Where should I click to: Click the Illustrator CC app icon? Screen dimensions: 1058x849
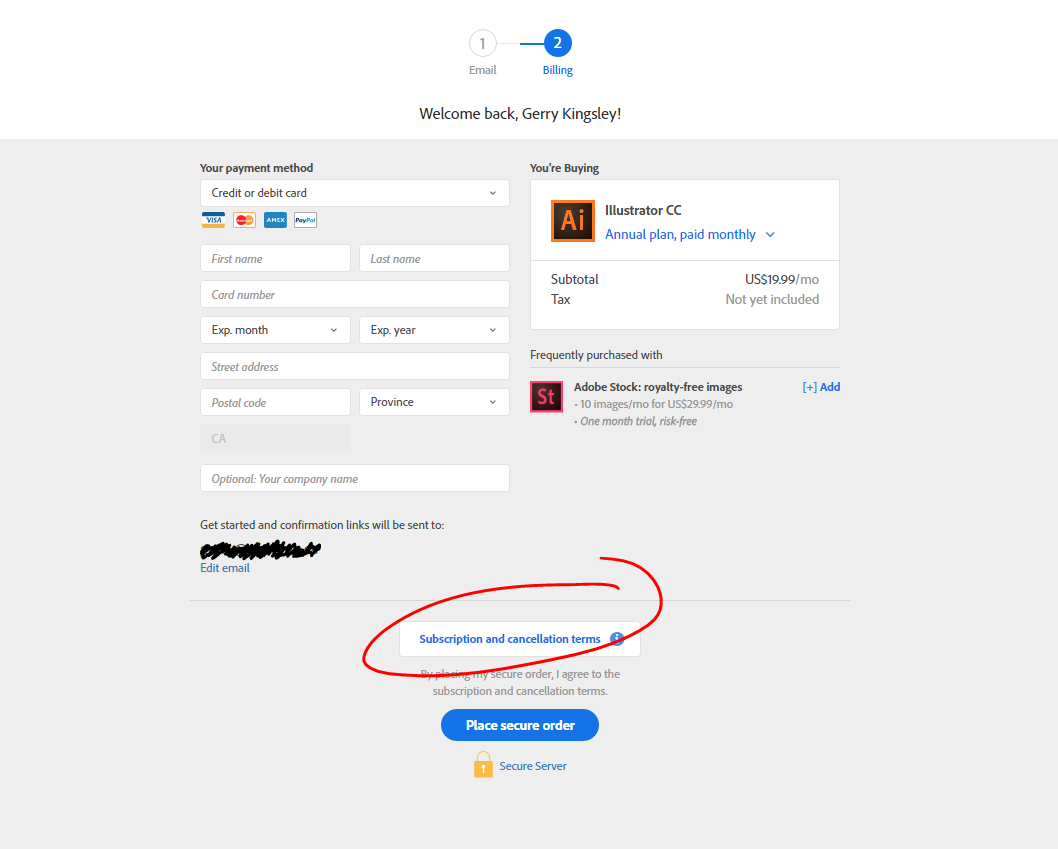click(x=573, y=220)
